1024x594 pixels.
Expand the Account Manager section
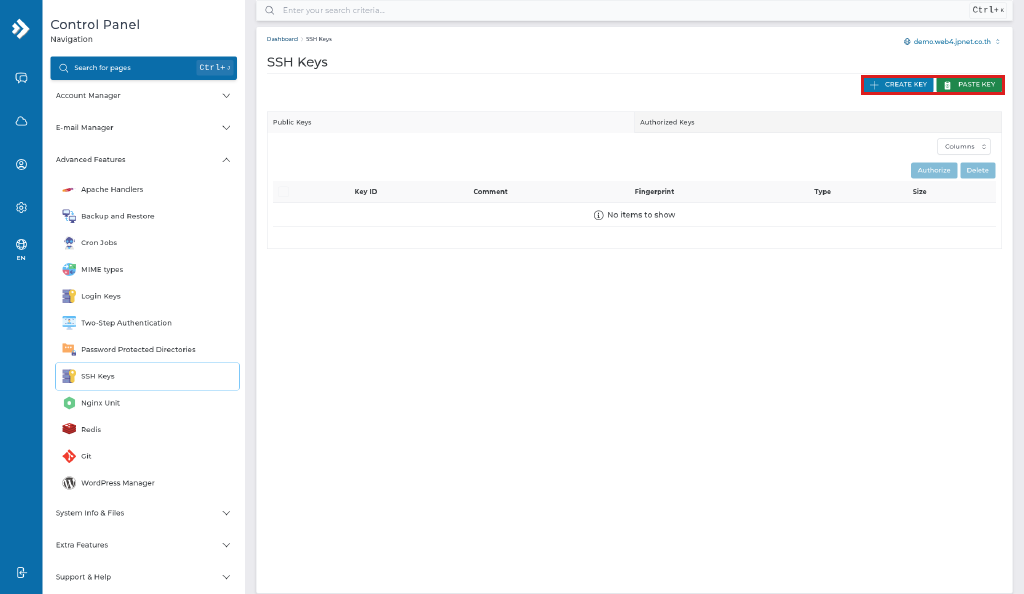click(144, 96)
